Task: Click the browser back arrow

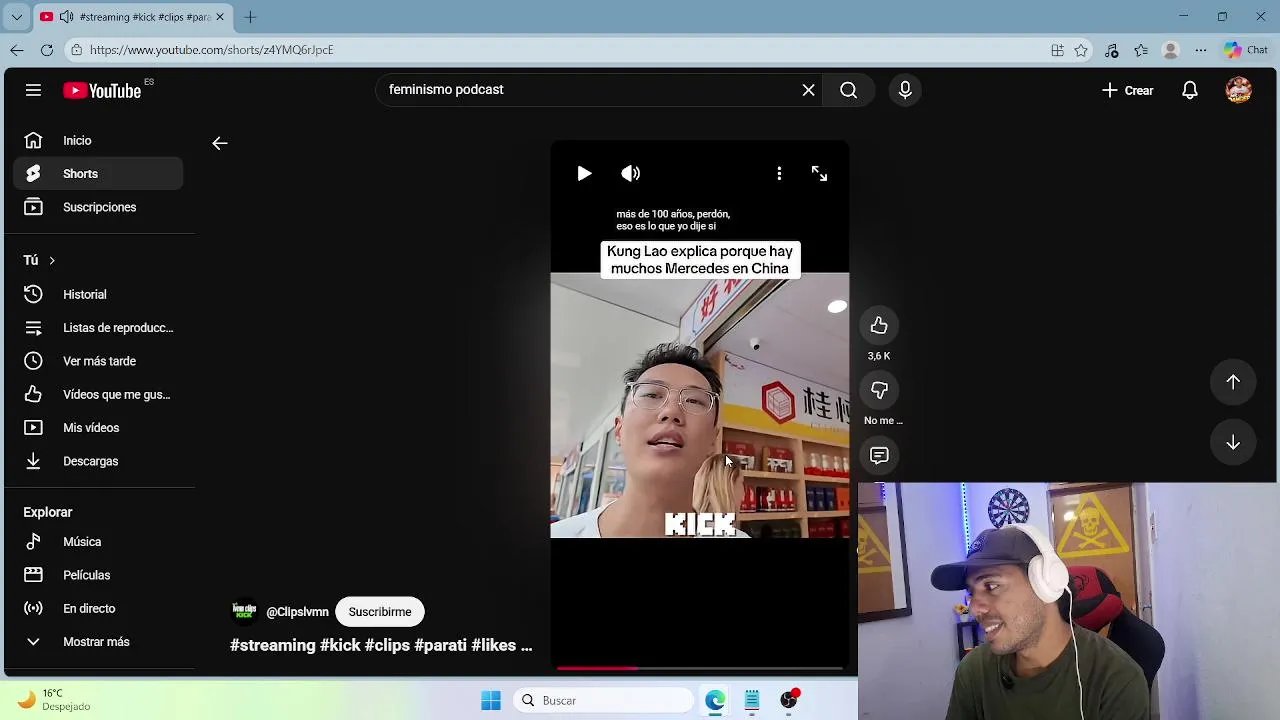Action: point(17,50)
